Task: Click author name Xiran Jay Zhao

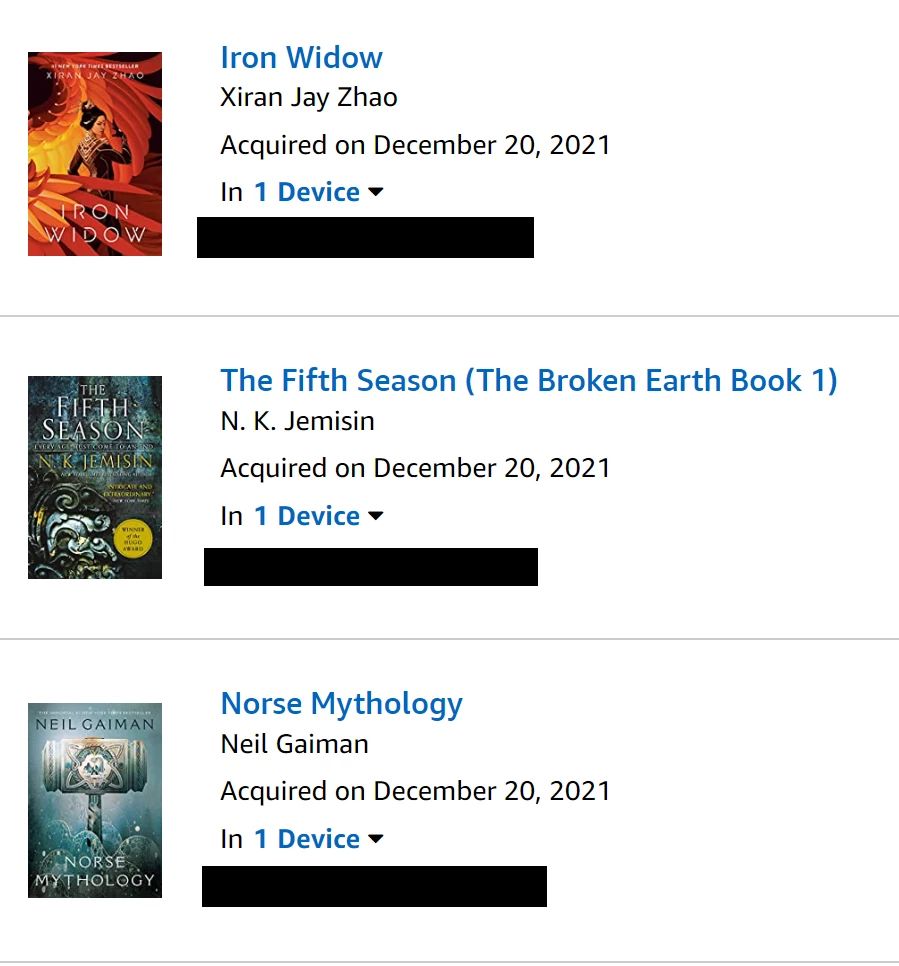Action: 308,98
